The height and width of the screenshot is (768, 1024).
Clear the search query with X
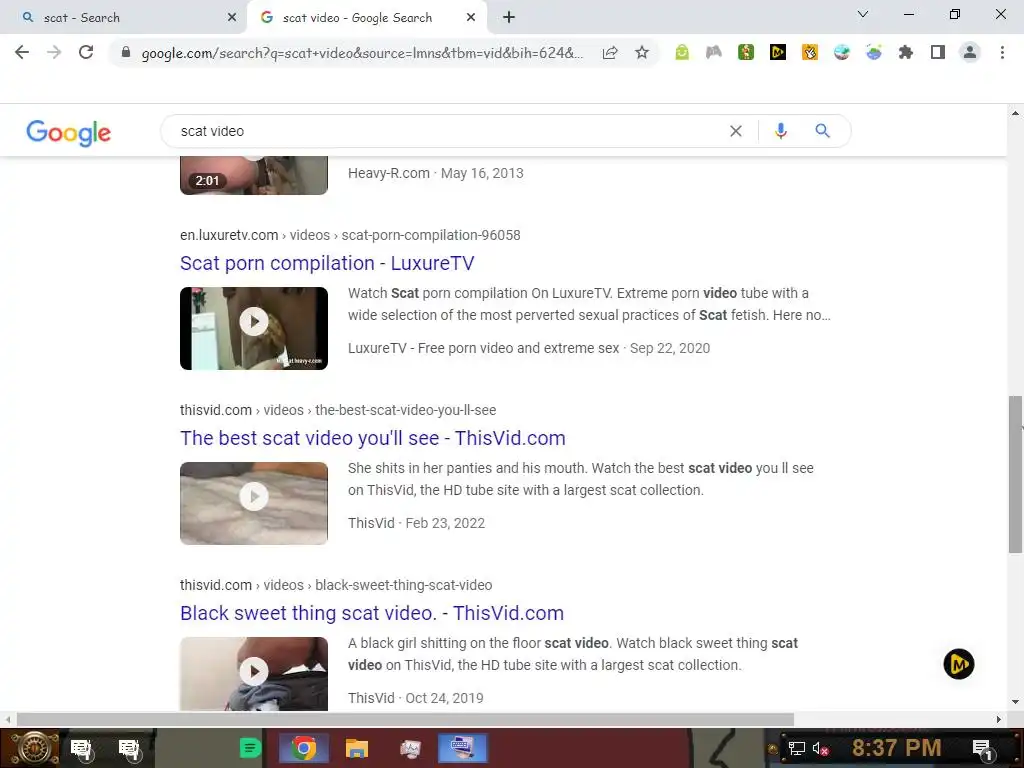coord(736,131)
